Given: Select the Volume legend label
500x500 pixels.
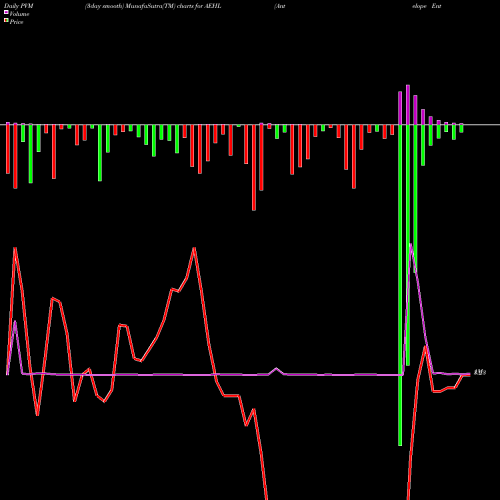Looking at the screenshot, I should point(19,14).
